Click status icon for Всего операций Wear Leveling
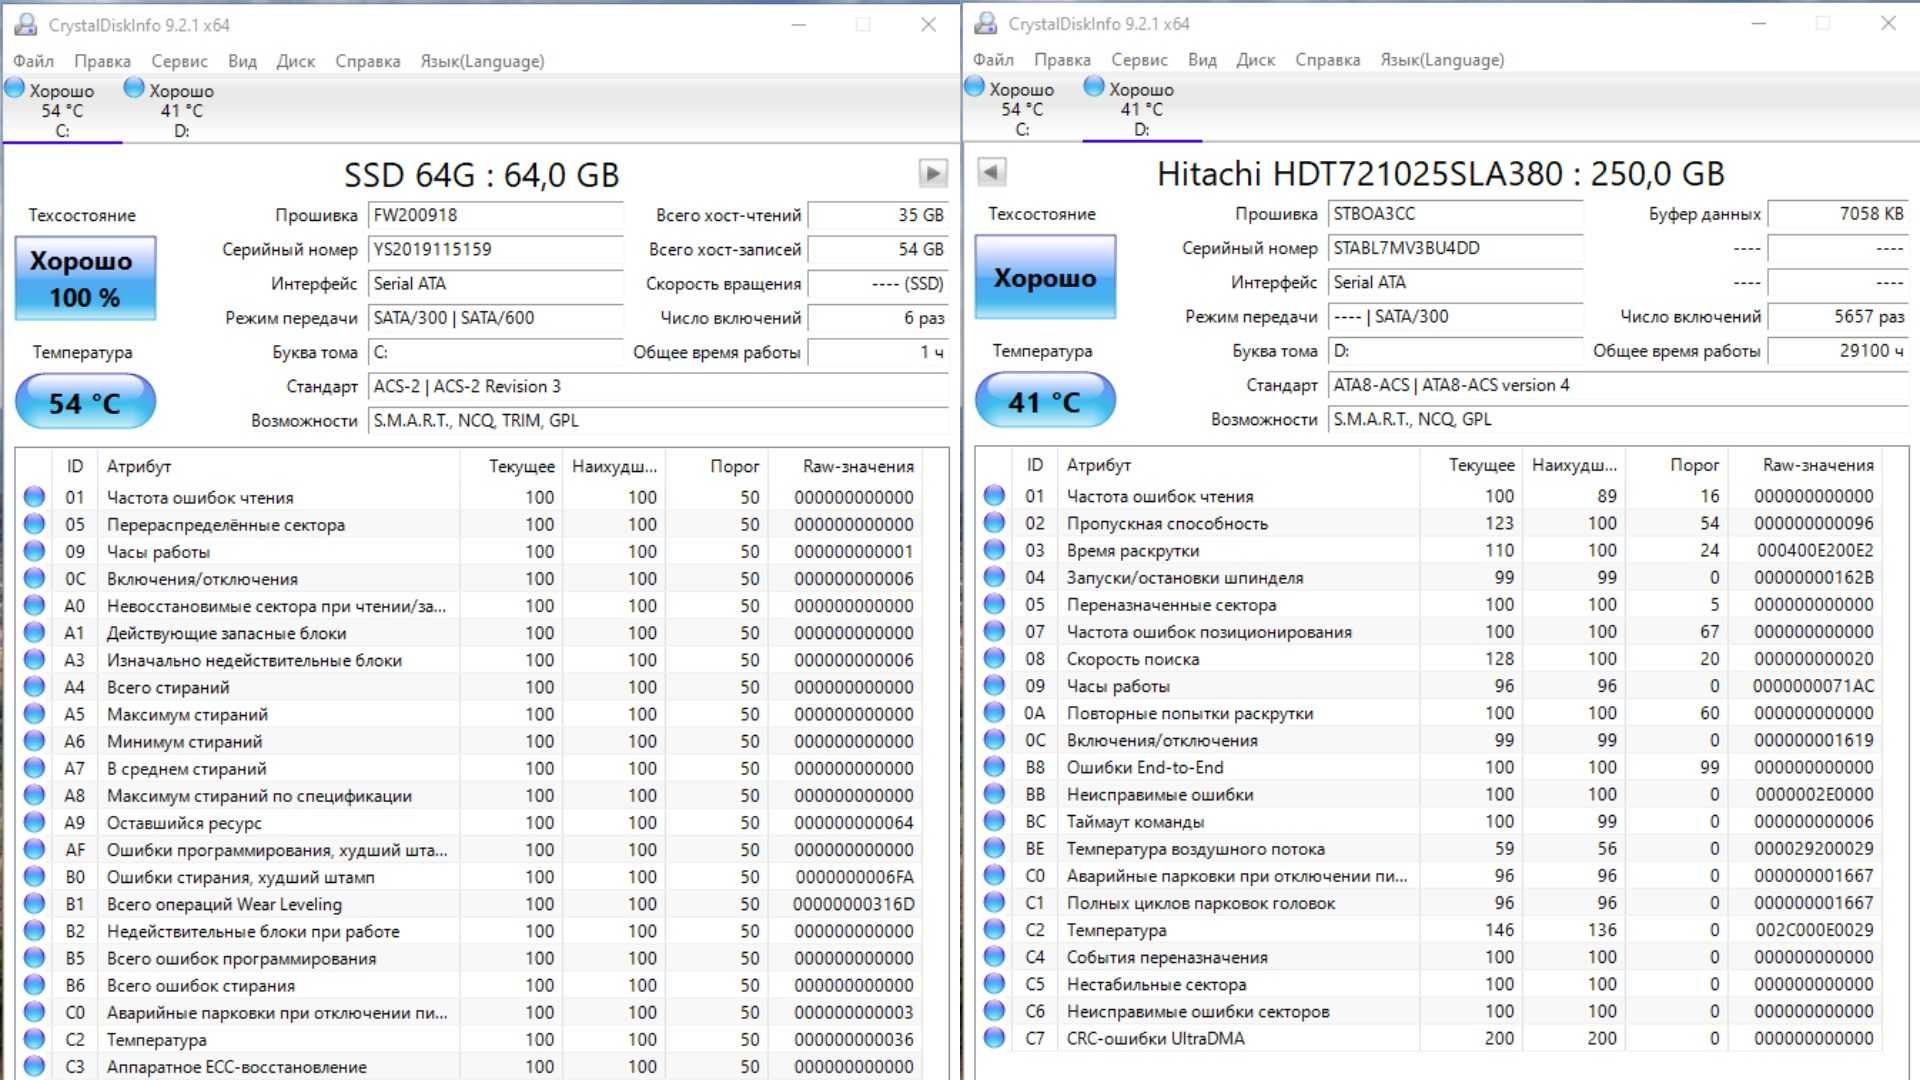The height and width of the screenshot is (1080, 1920). click(34, 904)
